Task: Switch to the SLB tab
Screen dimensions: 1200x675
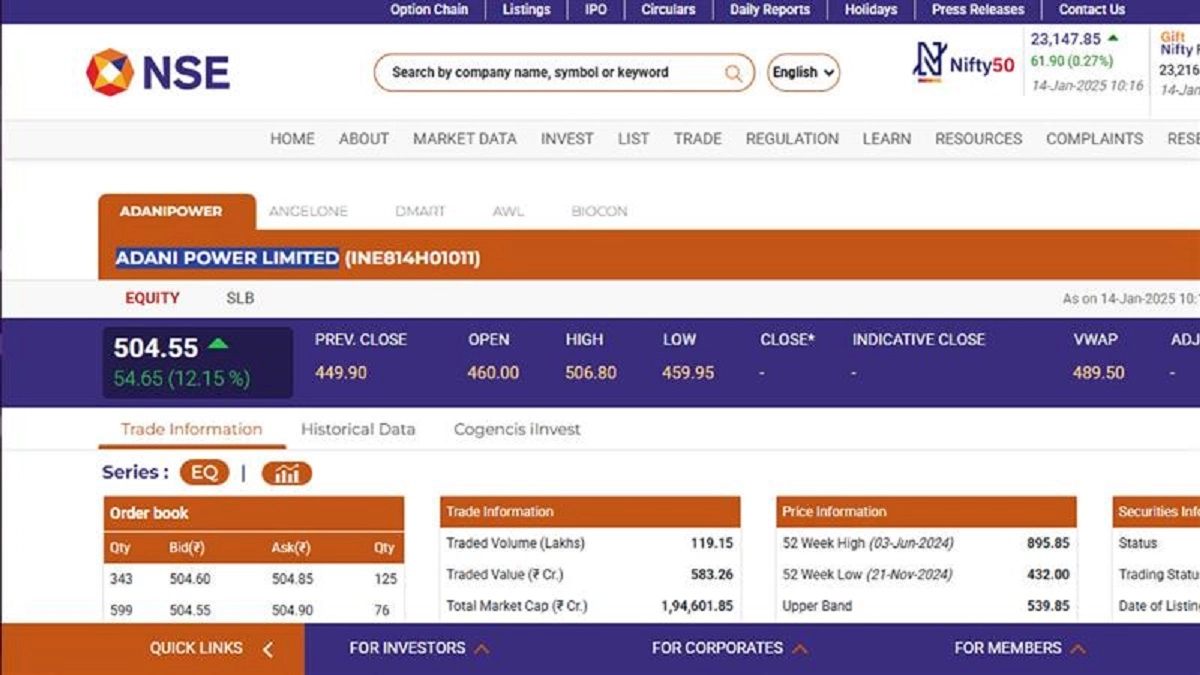Action: [x=240, y=298]
